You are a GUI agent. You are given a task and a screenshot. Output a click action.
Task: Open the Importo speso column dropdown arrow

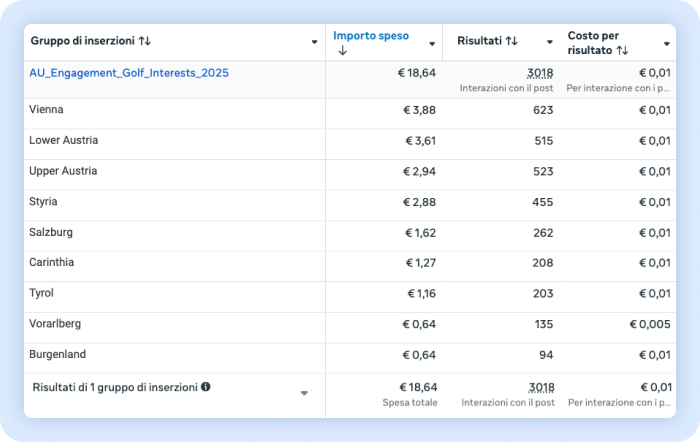[x=432, y=43]
